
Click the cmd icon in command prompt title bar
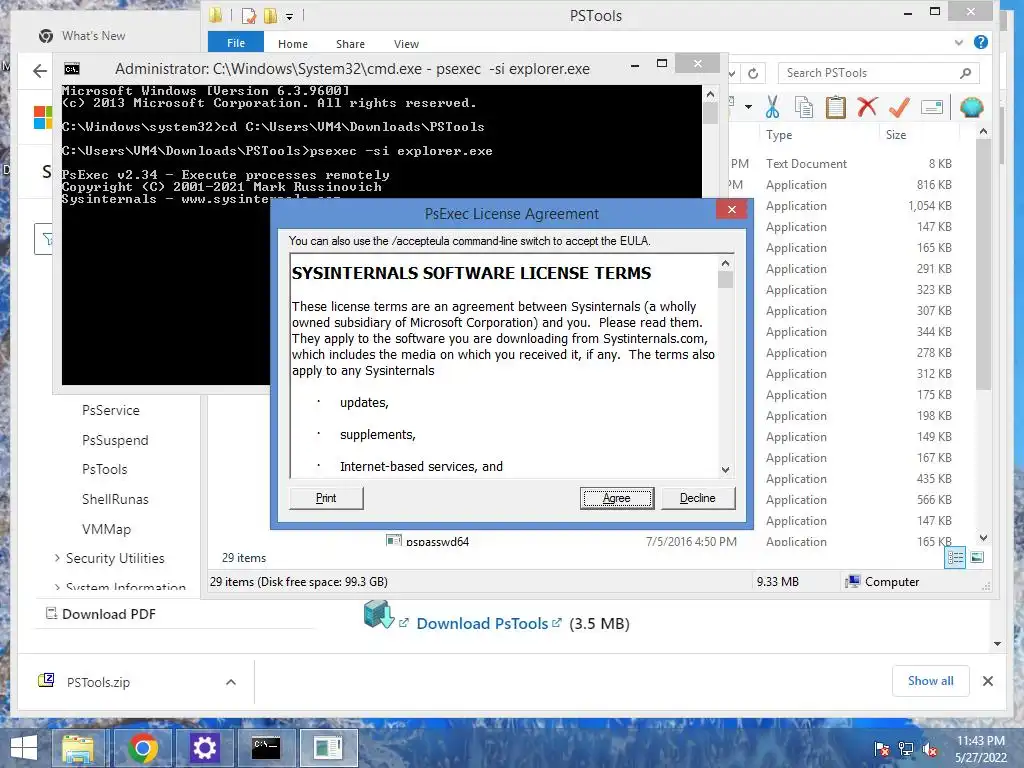click(x=72, y=69)
